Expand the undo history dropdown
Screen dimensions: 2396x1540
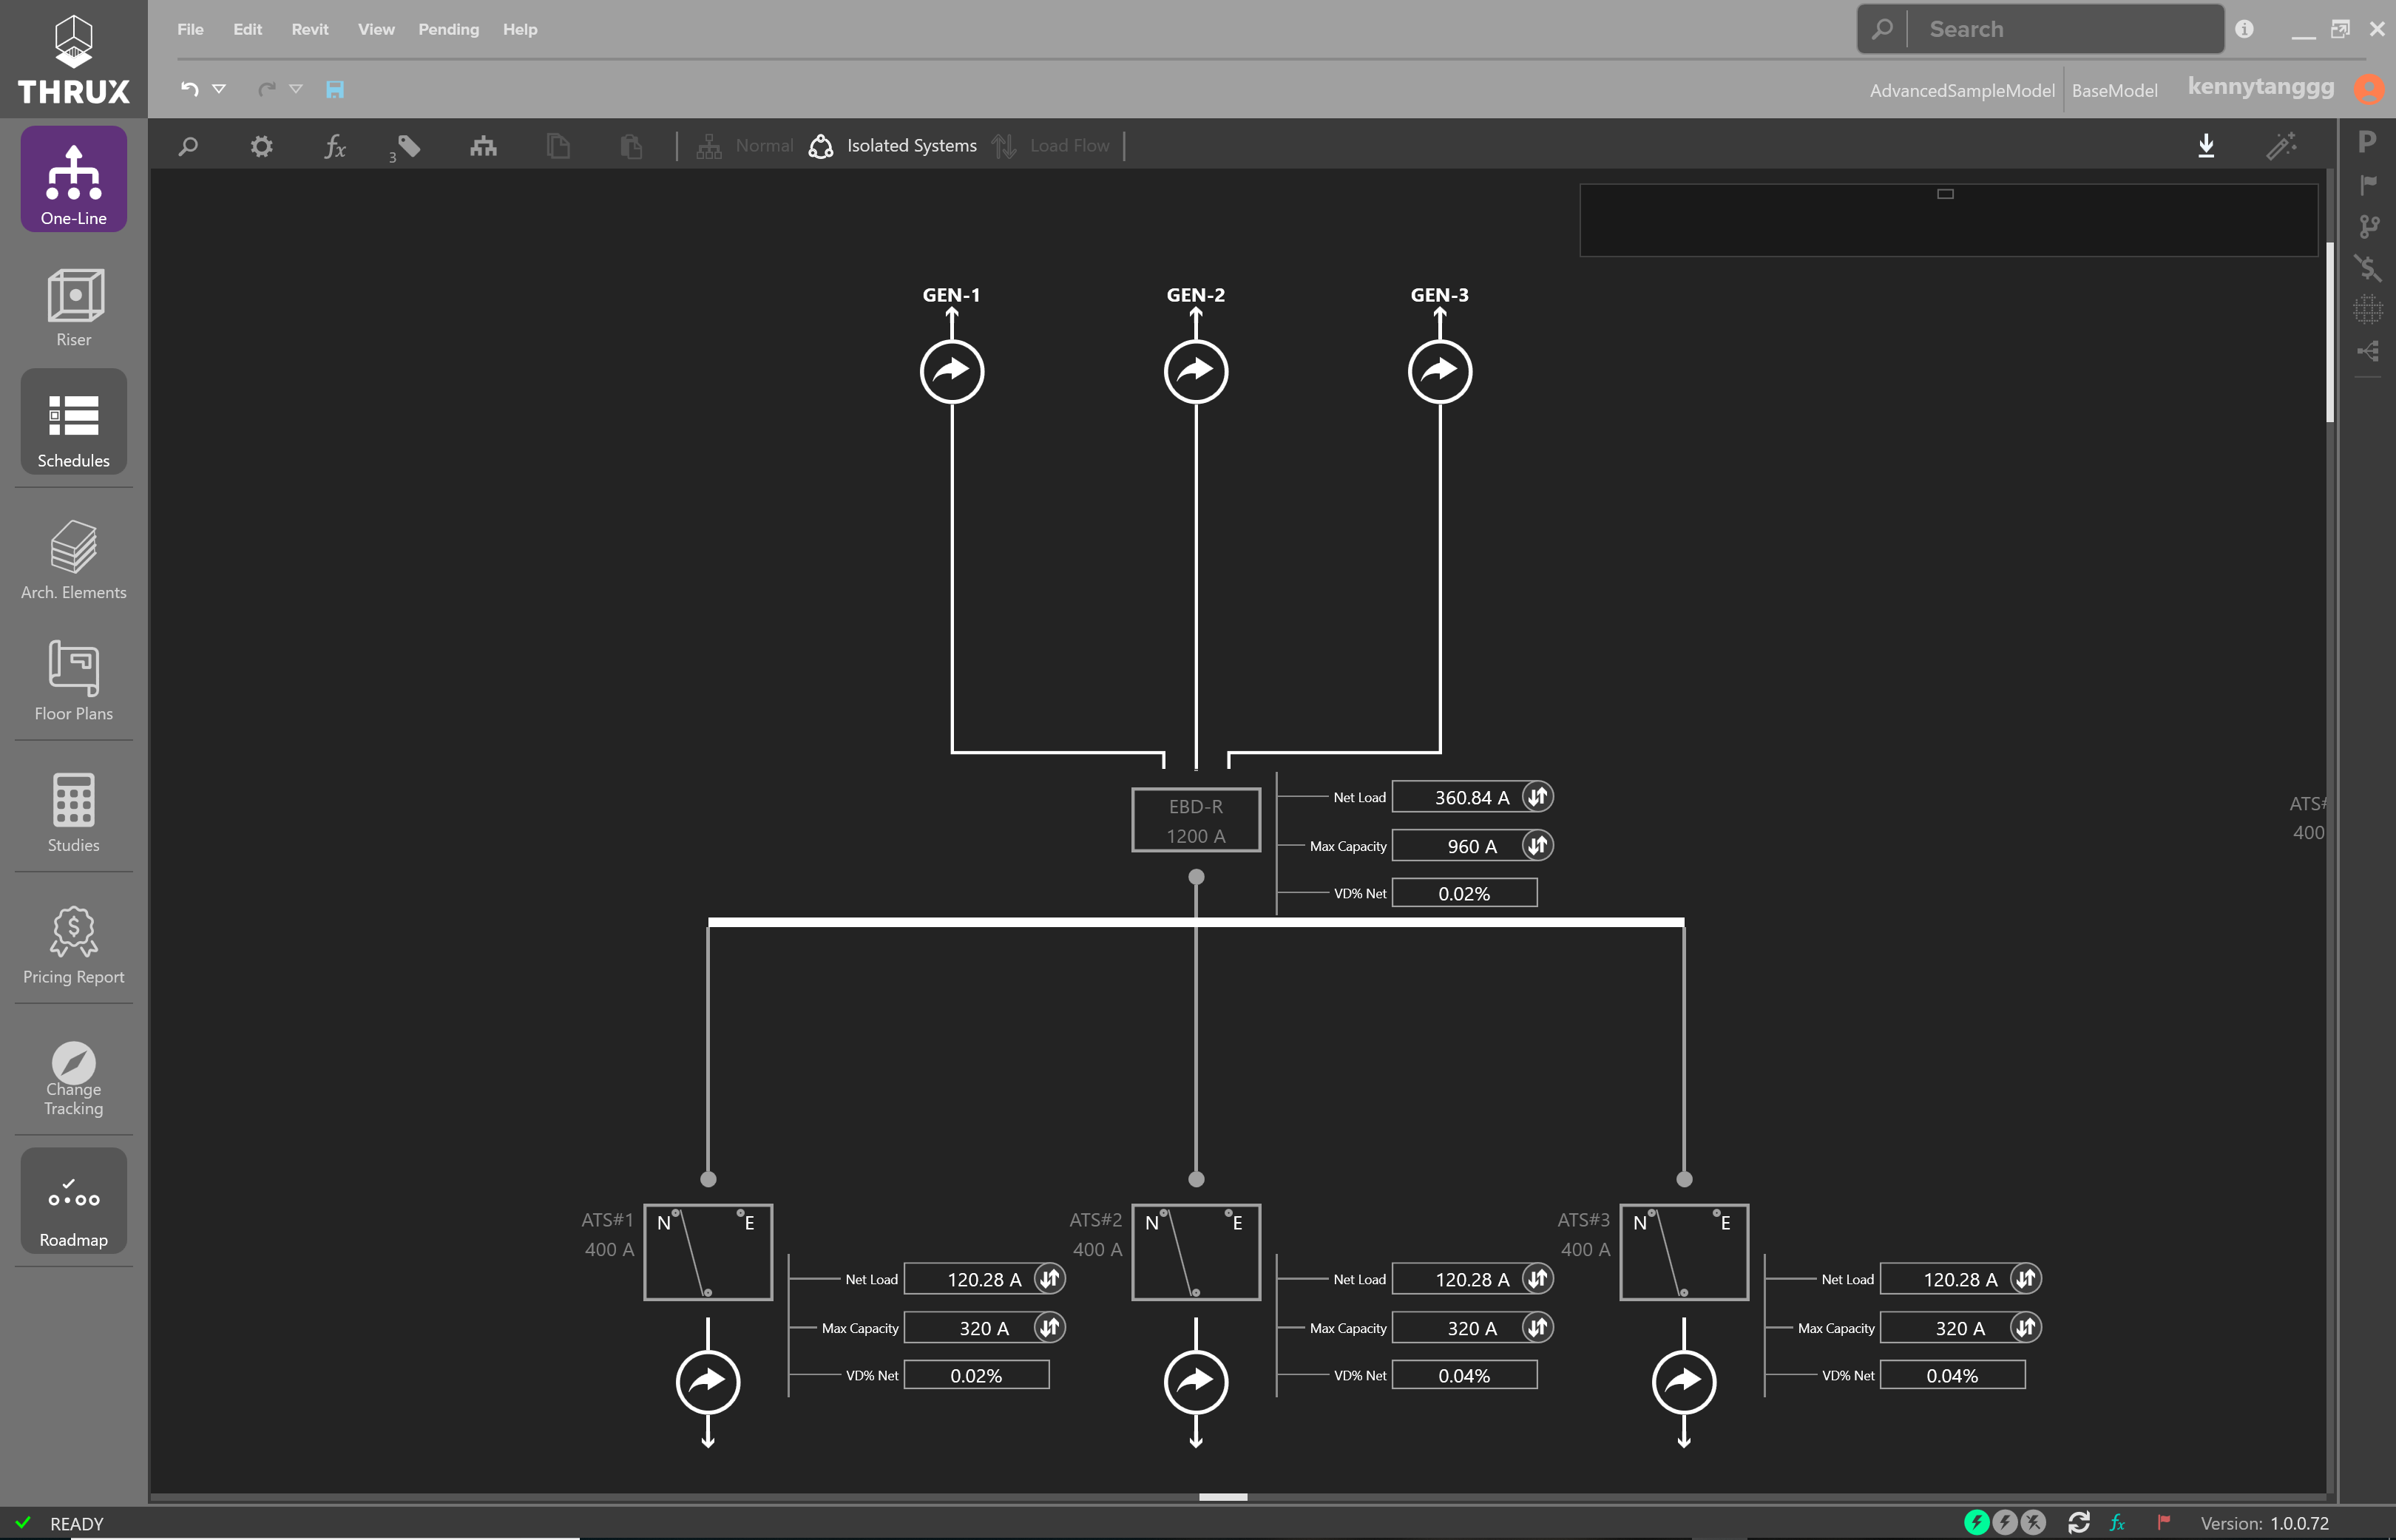219,89
